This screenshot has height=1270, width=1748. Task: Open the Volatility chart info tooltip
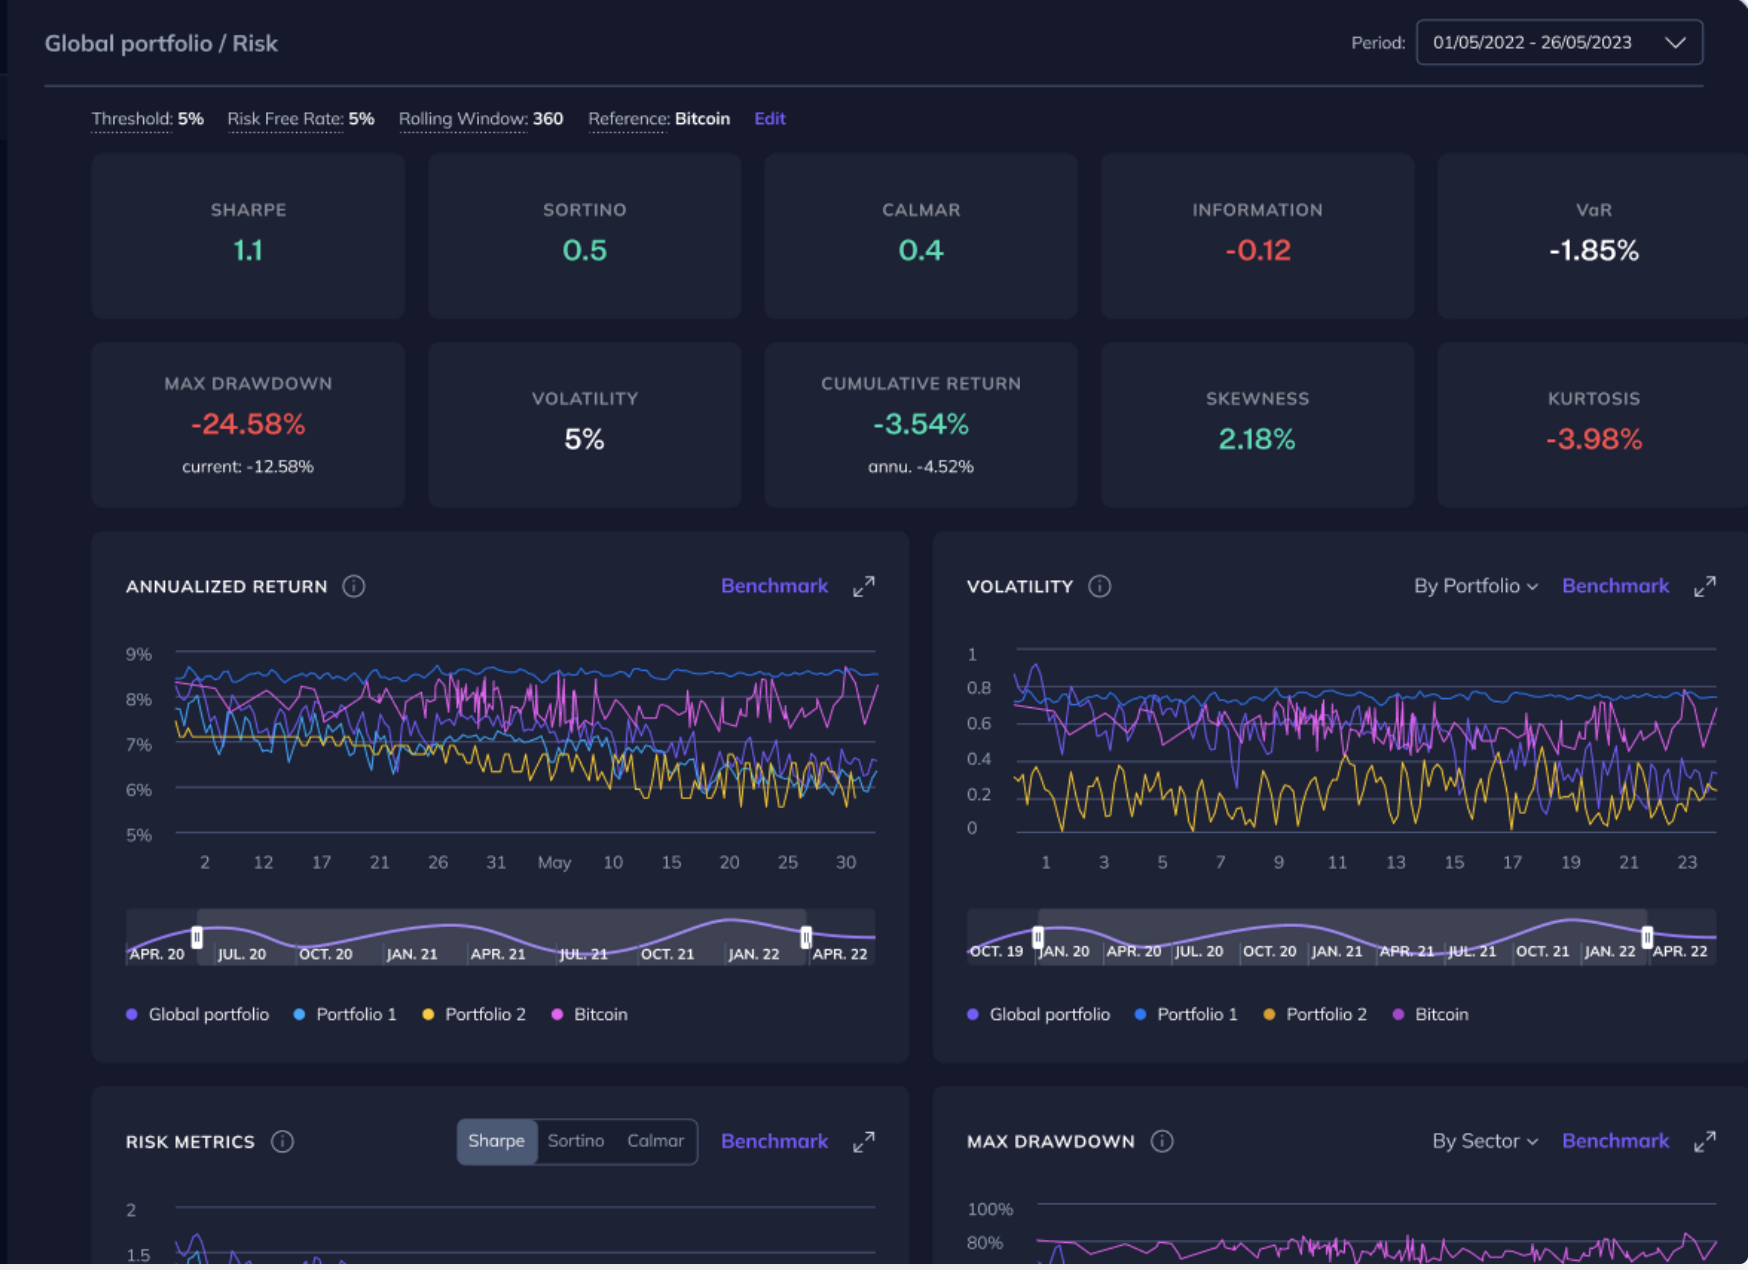tap(1099, 587)
